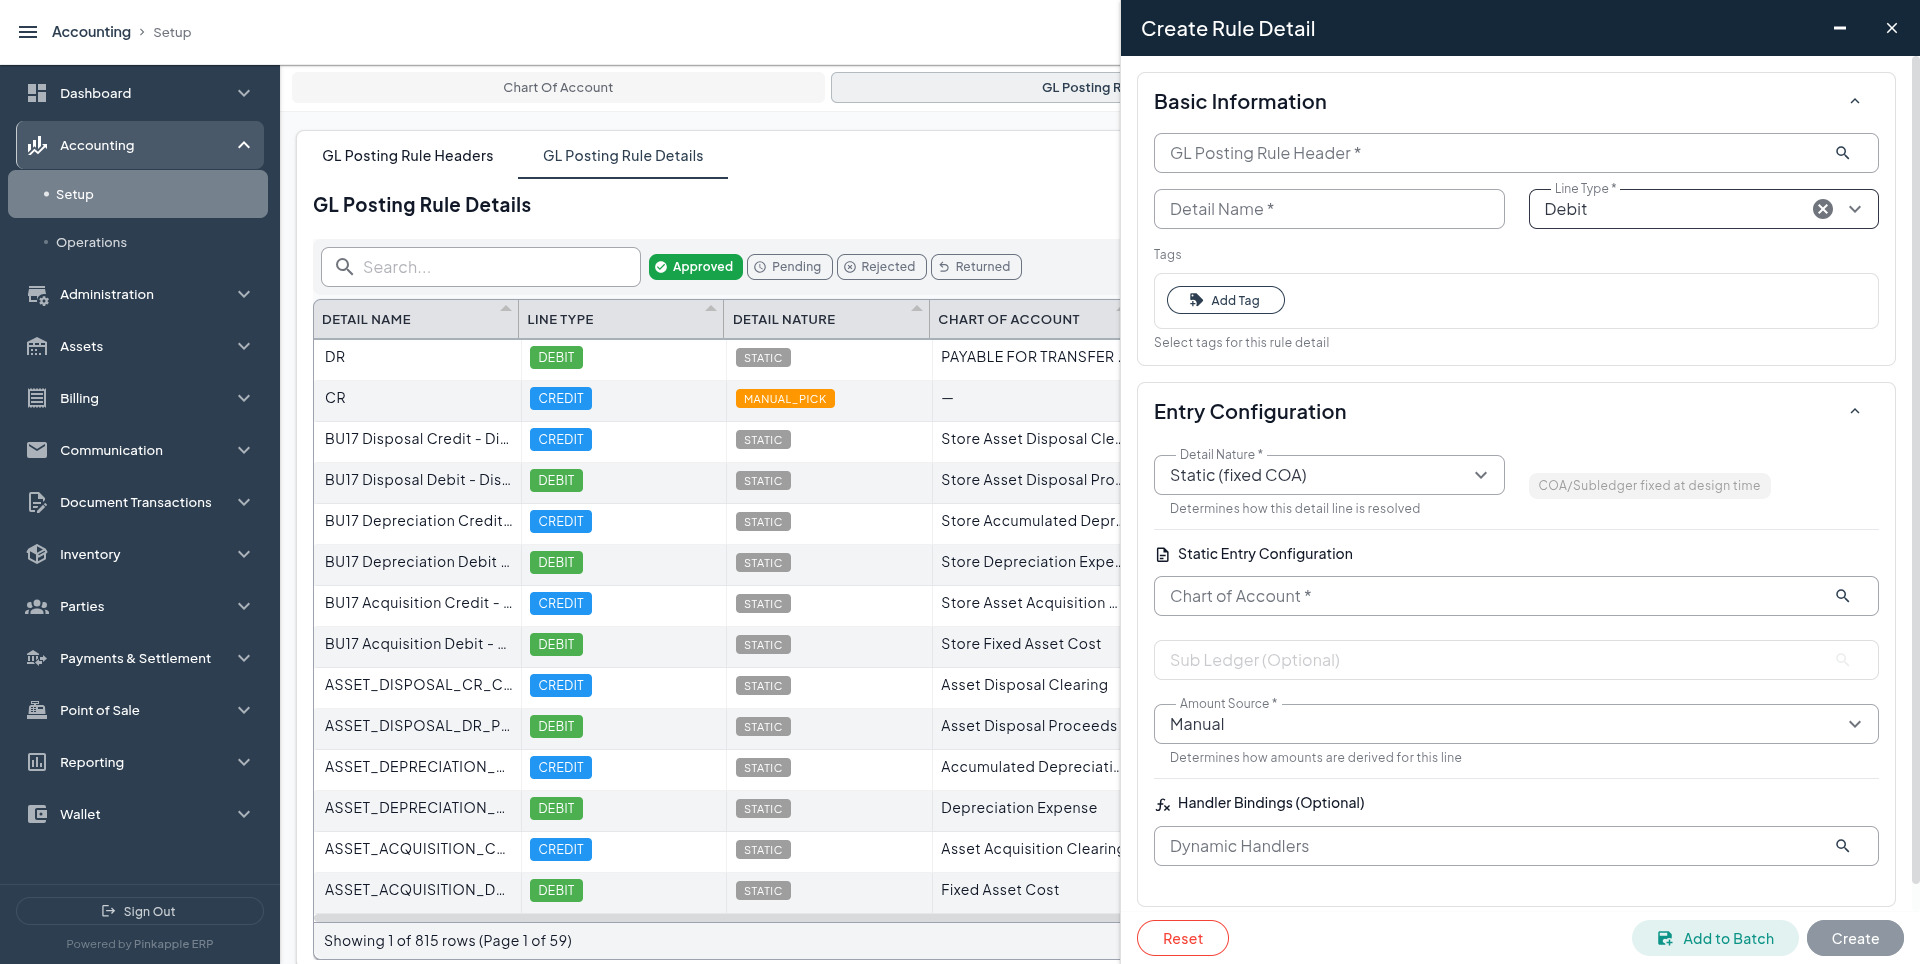Select the GL Posting Rule Details tab
Viewport: 1920px width, 964px height.
(x=623, y=156)
